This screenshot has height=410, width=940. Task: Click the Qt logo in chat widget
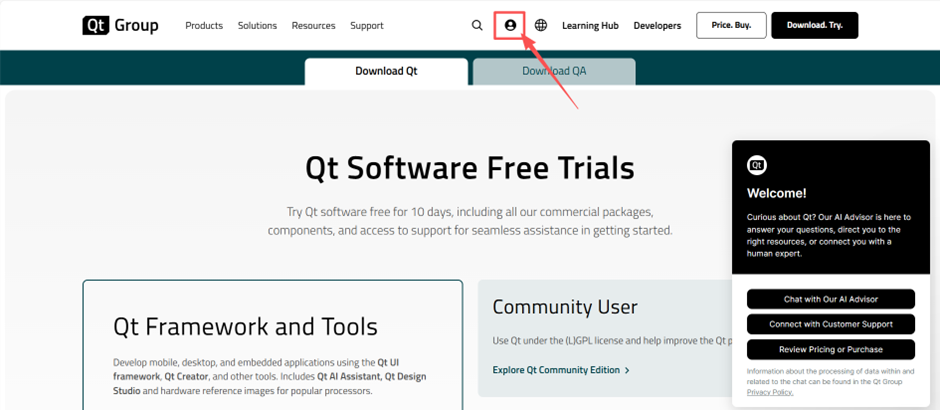point(757,165)
